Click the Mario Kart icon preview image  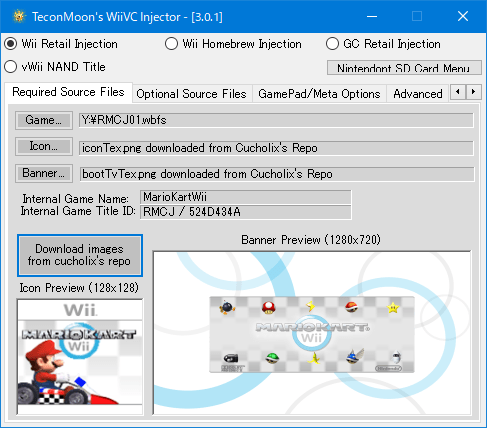(80, 357)
